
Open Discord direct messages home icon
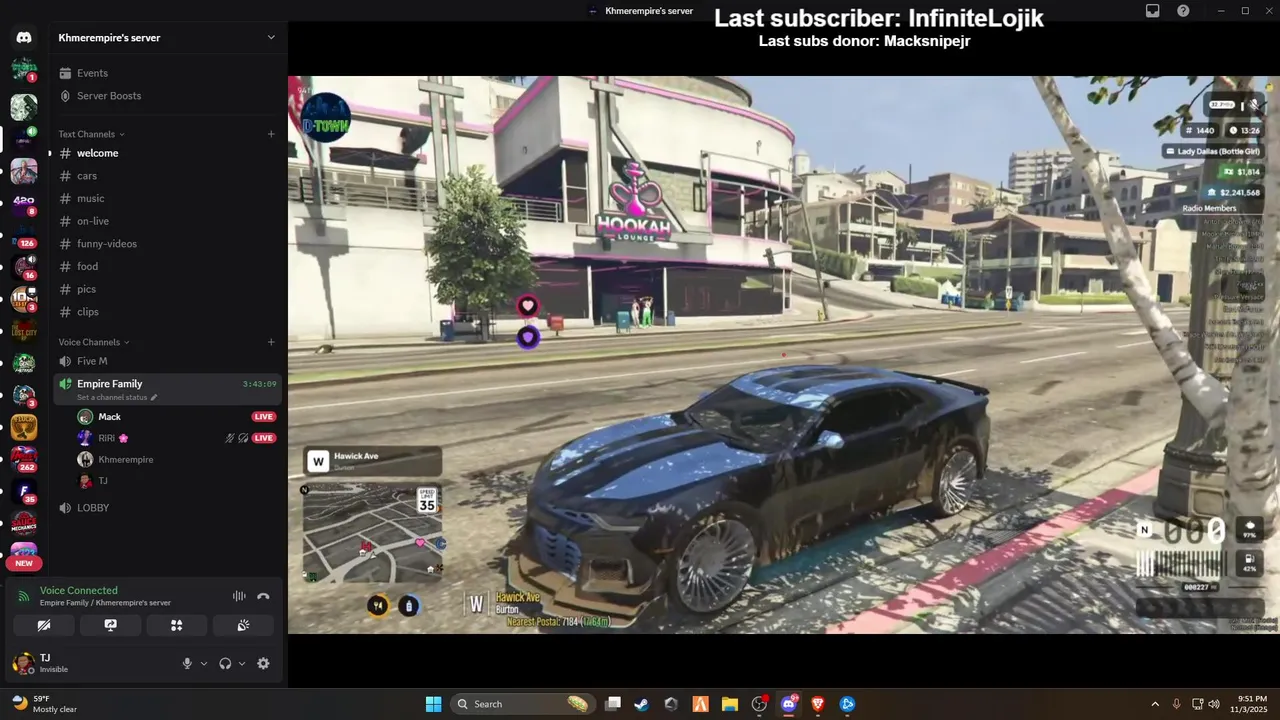click(x=24, y=38)
